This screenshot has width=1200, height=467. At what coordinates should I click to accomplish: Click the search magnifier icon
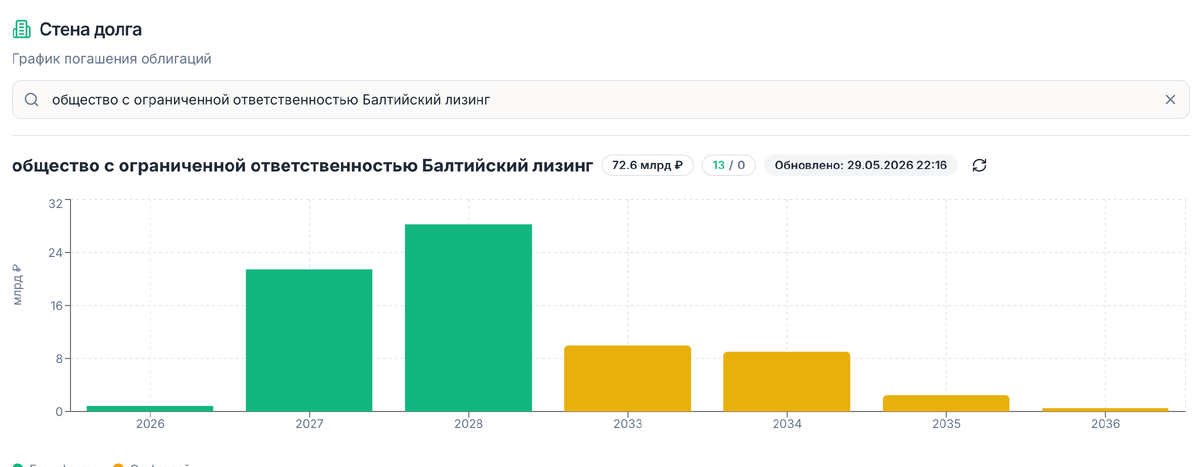(x=31, y=100)
